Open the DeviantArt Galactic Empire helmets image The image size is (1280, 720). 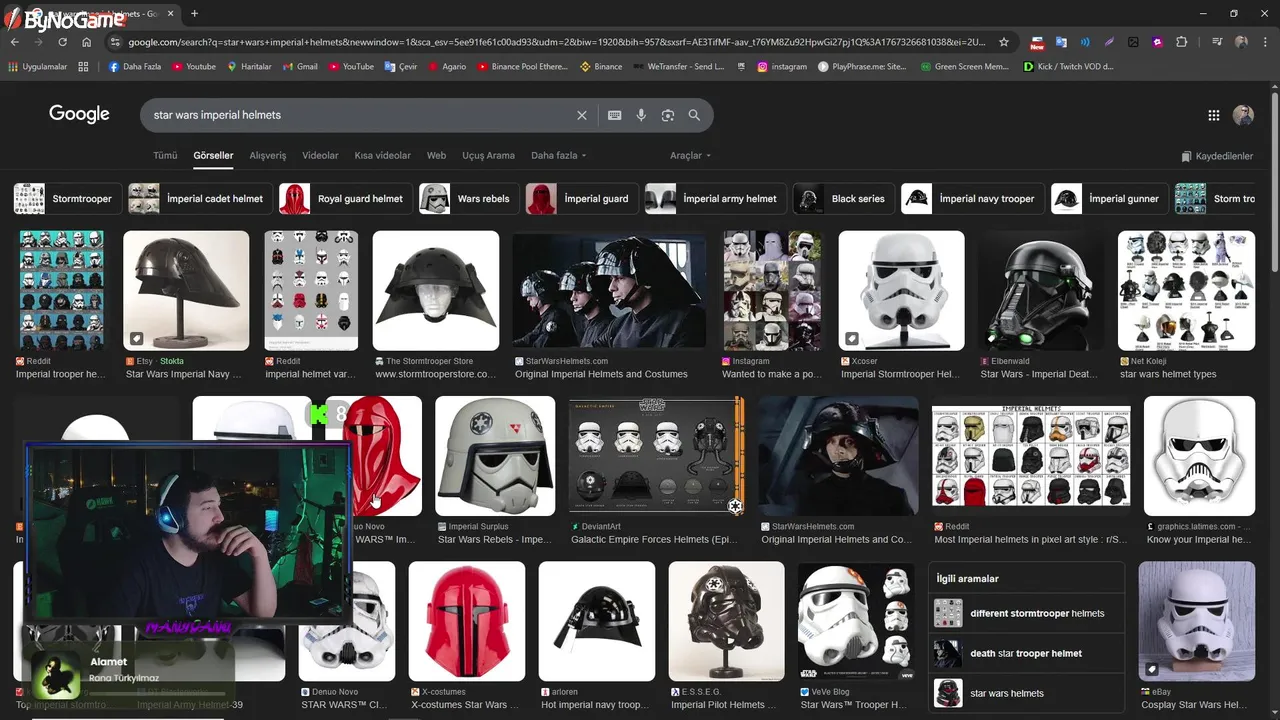[x=656, y=456]
